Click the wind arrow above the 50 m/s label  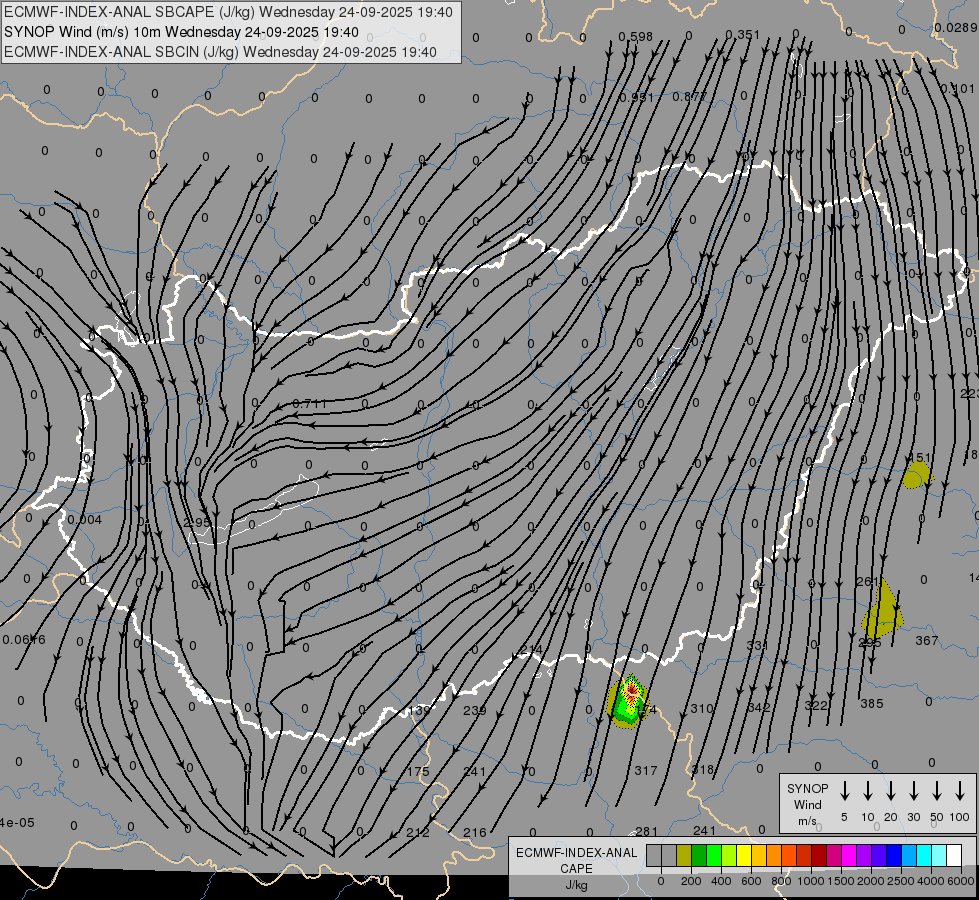tap(937, 791)
